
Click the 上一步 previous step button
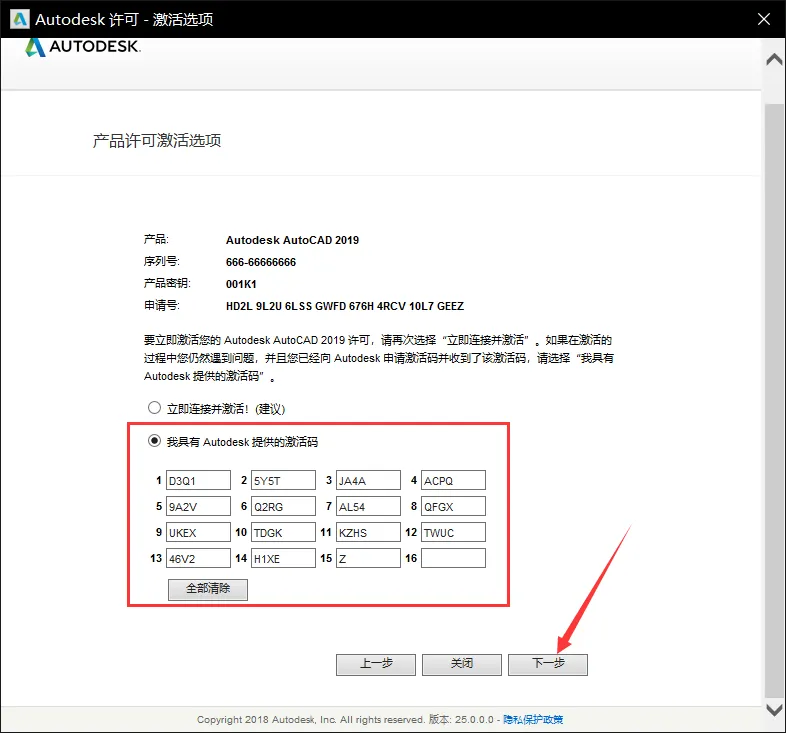[x=376, y=665]
